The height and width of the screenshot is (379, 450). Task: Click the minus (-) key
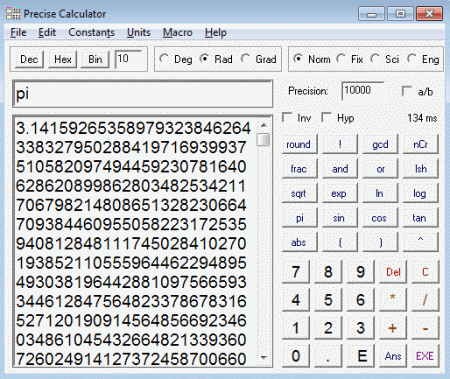(425, 328)
